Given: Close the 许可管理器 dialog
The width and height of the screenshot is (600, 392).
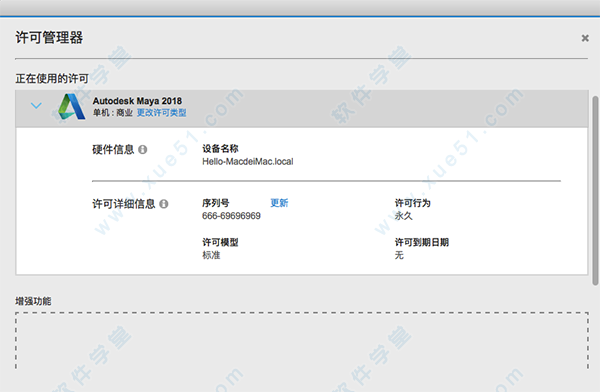Looking at the screenshot, I should click(x=585, y=38).
